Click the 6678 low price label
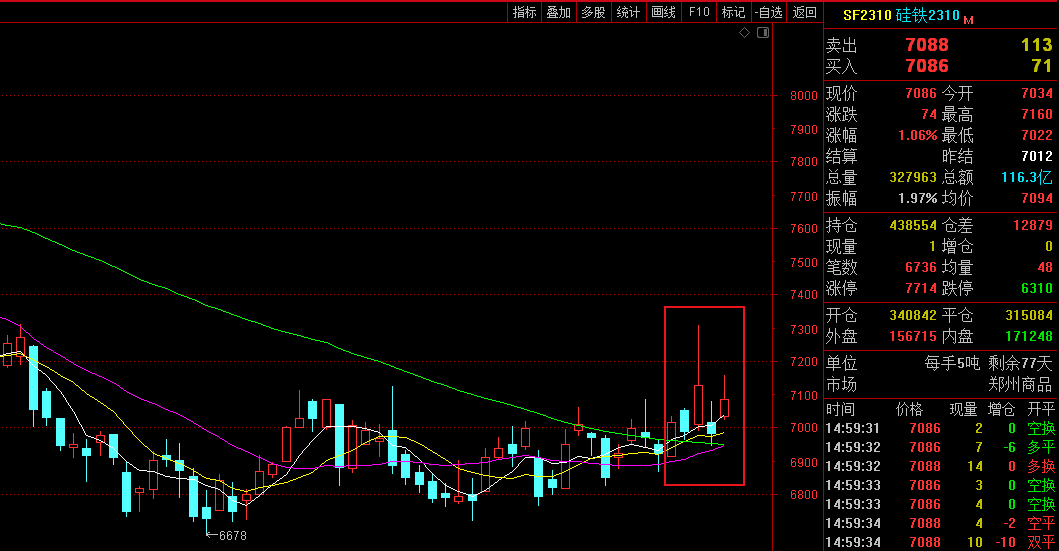The height and width of the screenshot is (551, 1059). point(232,535)
